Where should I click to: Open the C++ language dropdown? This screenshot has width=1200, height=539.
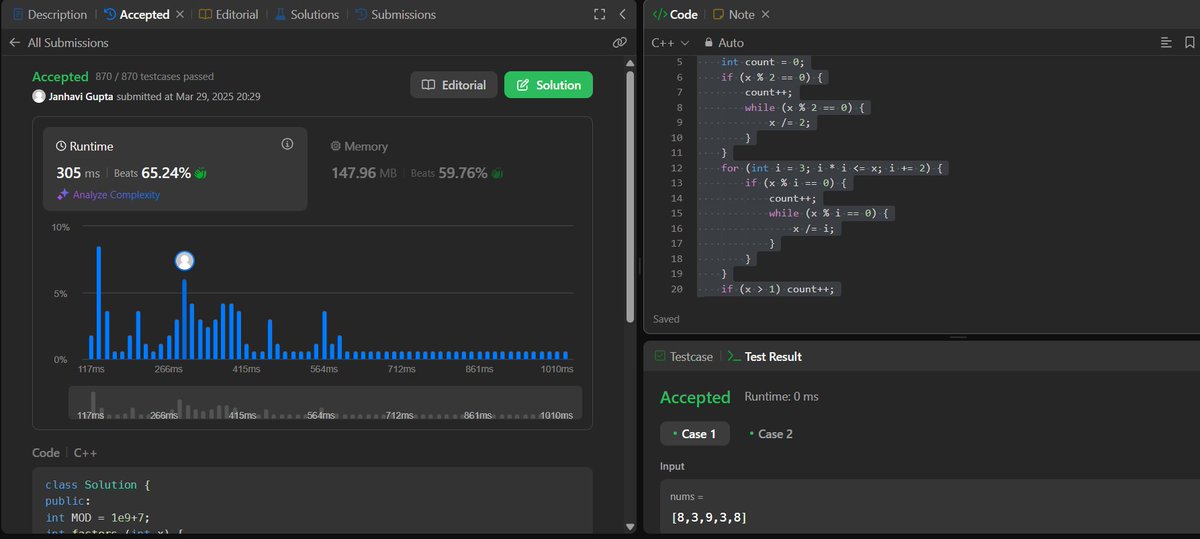670,43
